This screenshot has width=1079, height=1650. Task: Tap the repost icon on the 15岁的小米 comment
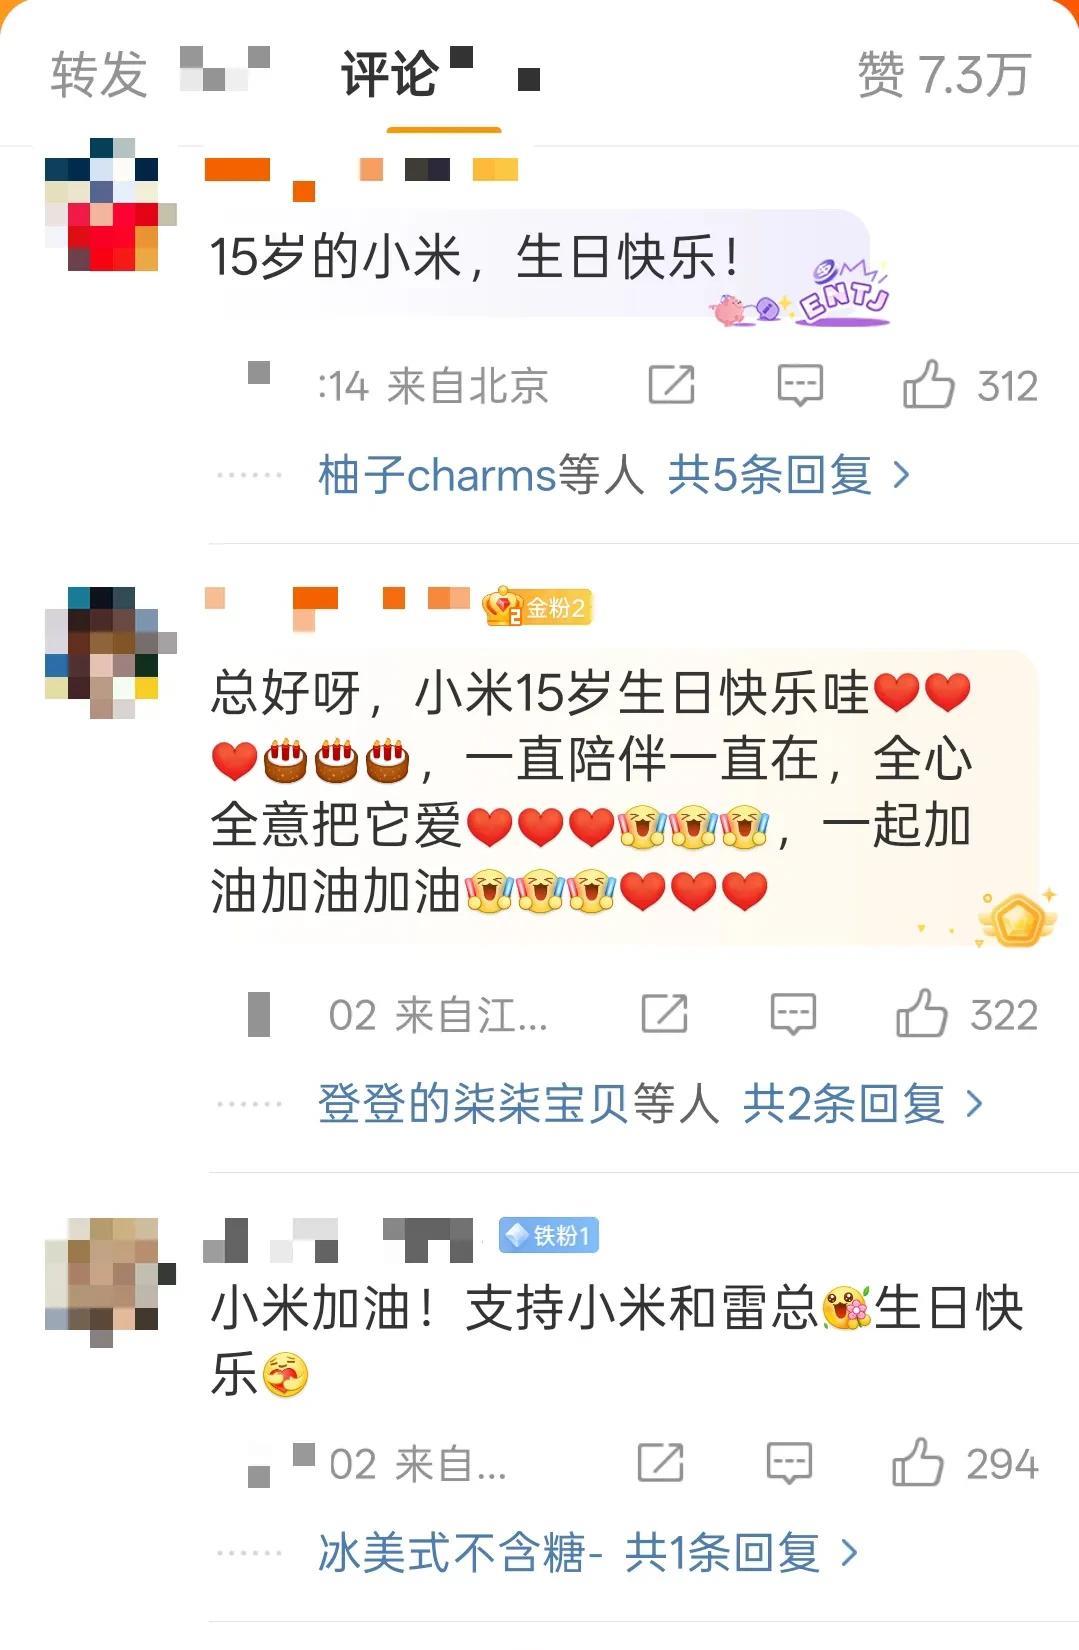[x=671, y=384]
